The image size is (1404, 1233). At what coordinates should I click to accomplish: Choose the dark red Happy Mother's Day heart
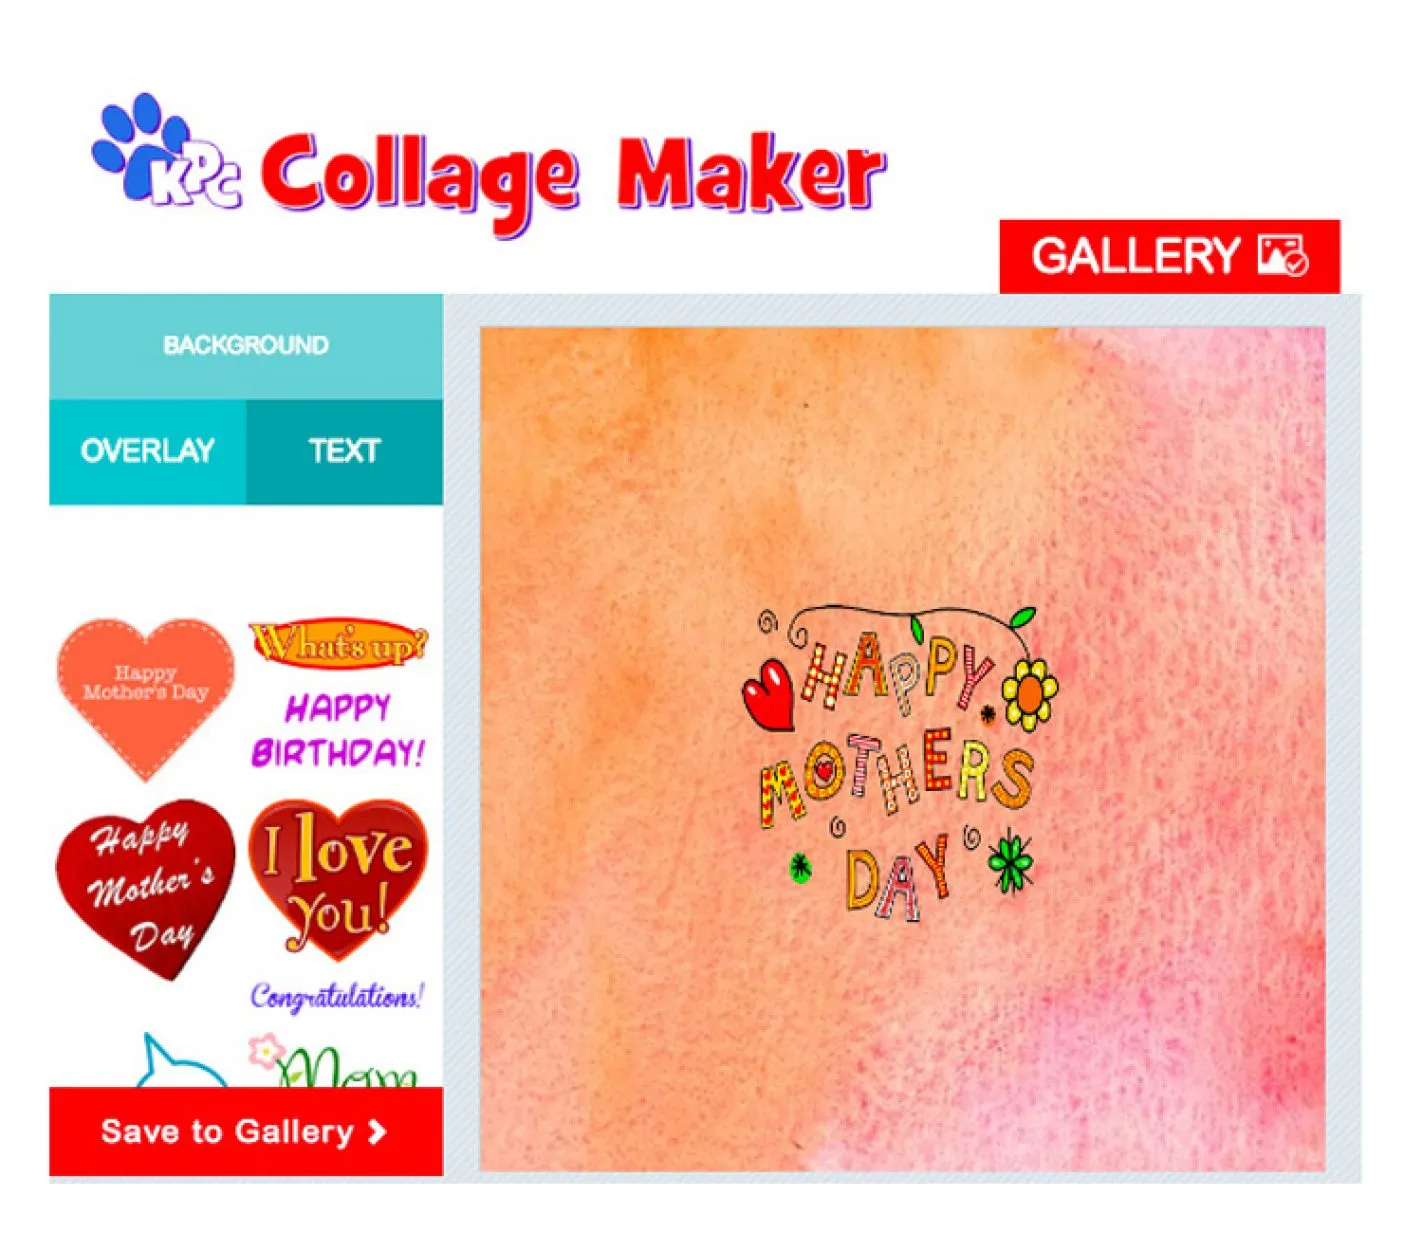(146, 888)
